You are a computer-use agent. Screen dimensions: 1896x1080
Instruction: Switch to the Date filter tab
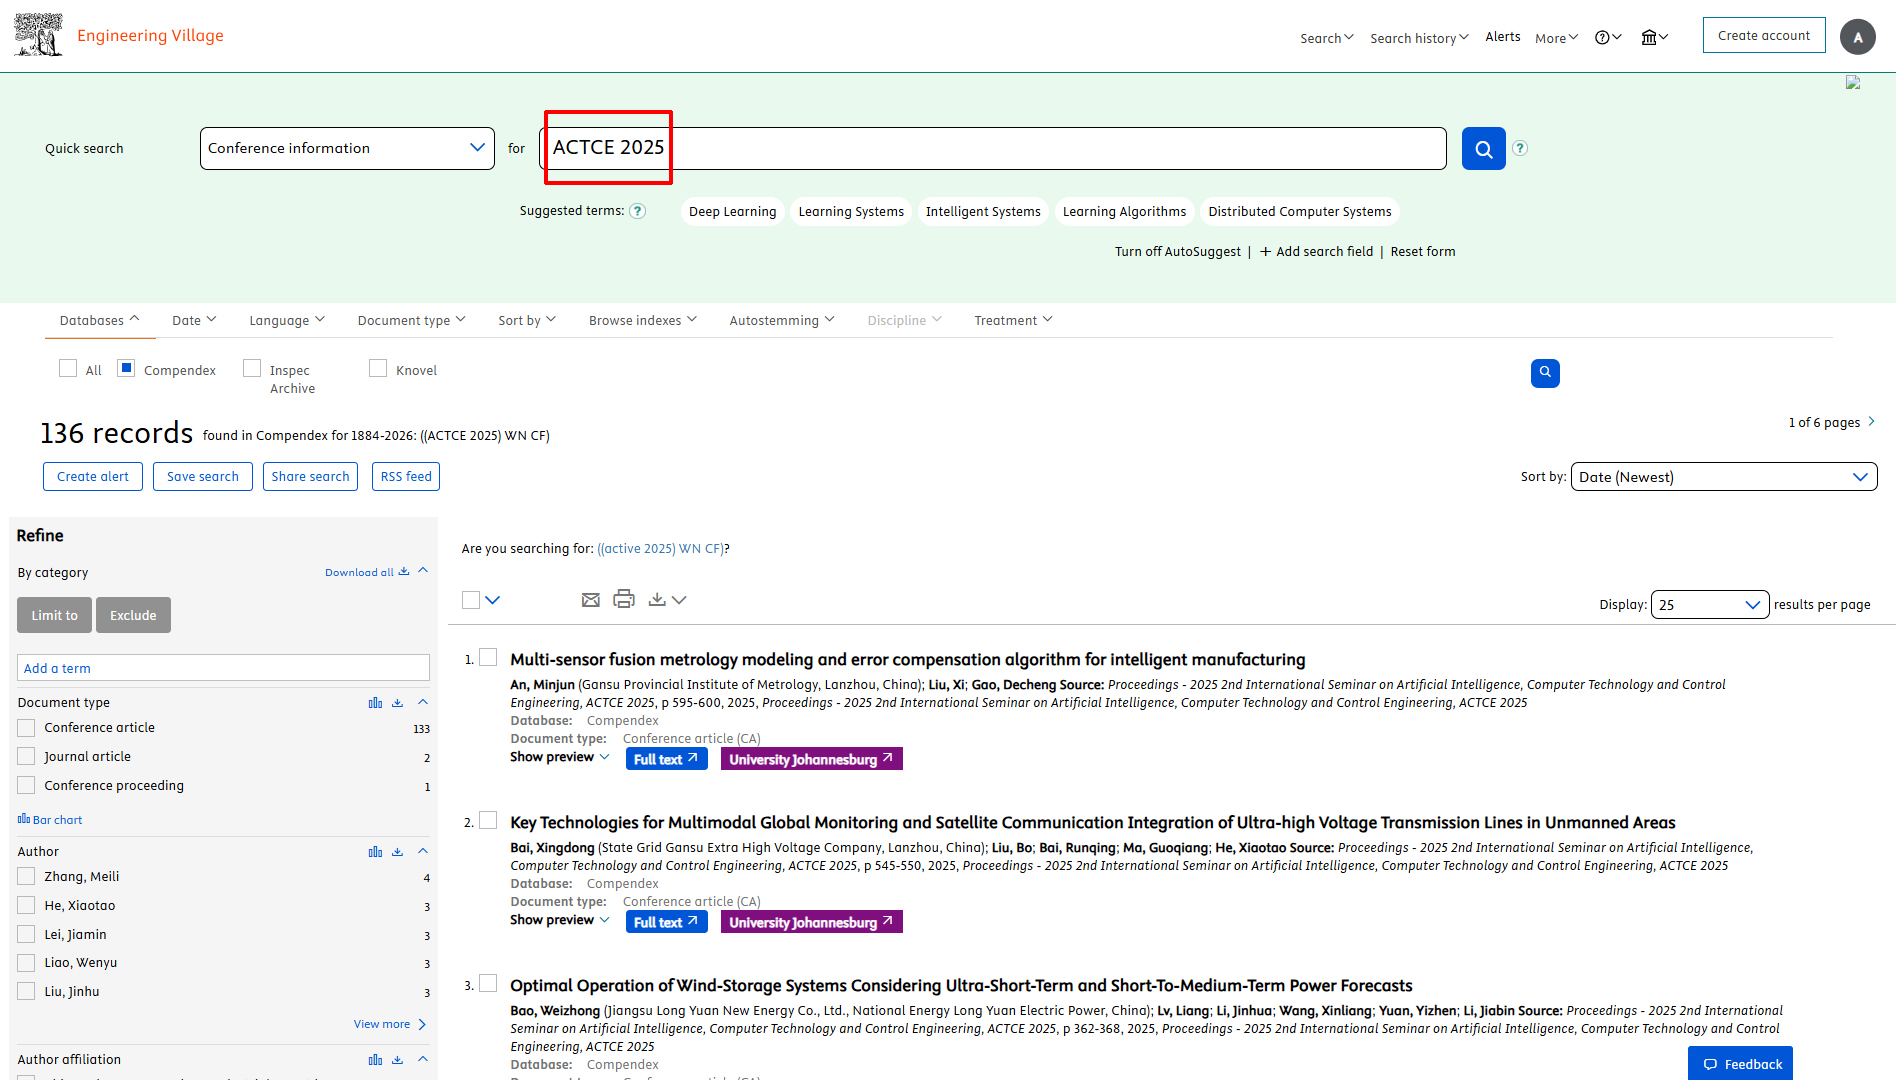[x=194, y=320]
